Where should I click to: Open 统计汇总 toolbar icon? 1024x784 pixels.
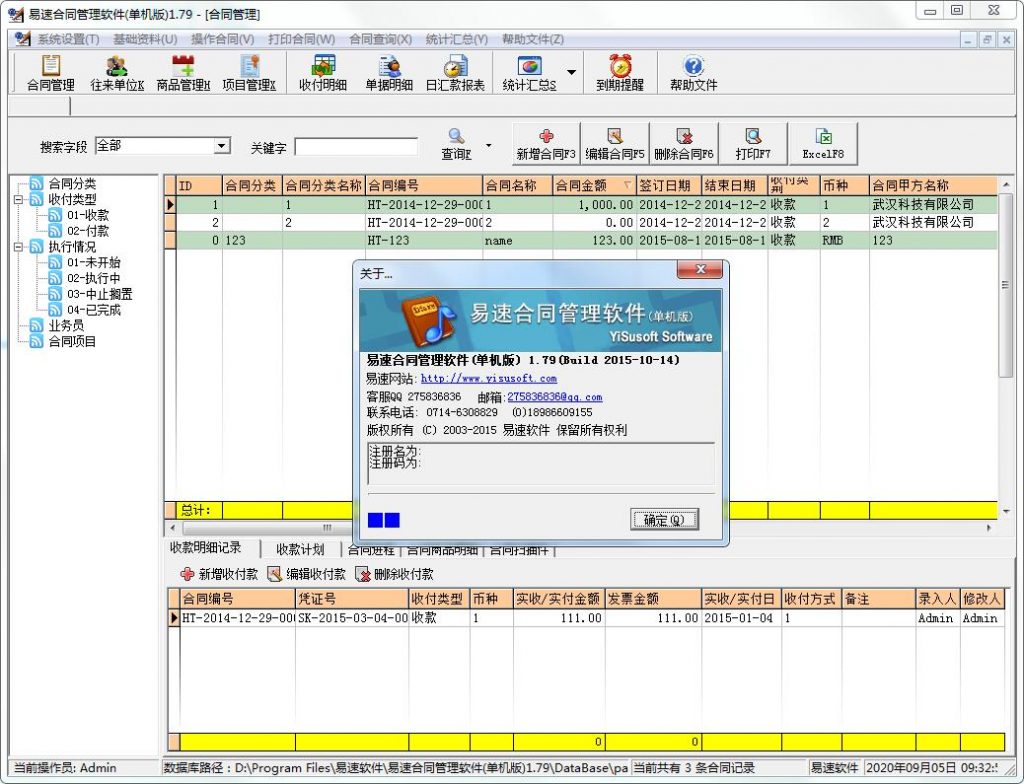click(530, 73)
